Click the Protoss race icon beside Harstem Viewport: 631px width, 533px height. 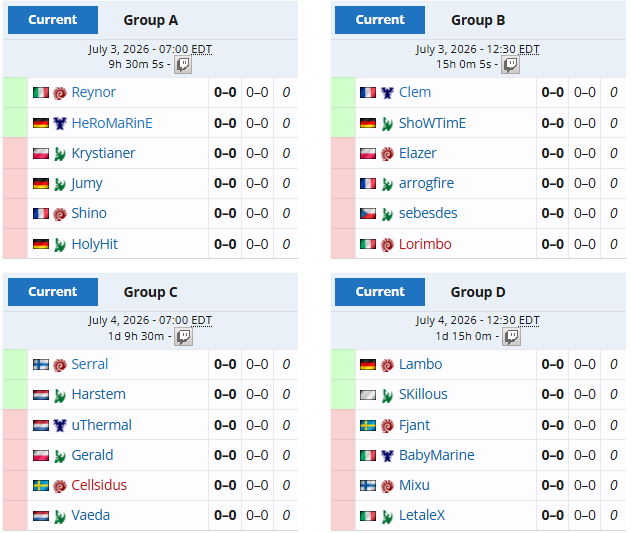pos(60,396)
